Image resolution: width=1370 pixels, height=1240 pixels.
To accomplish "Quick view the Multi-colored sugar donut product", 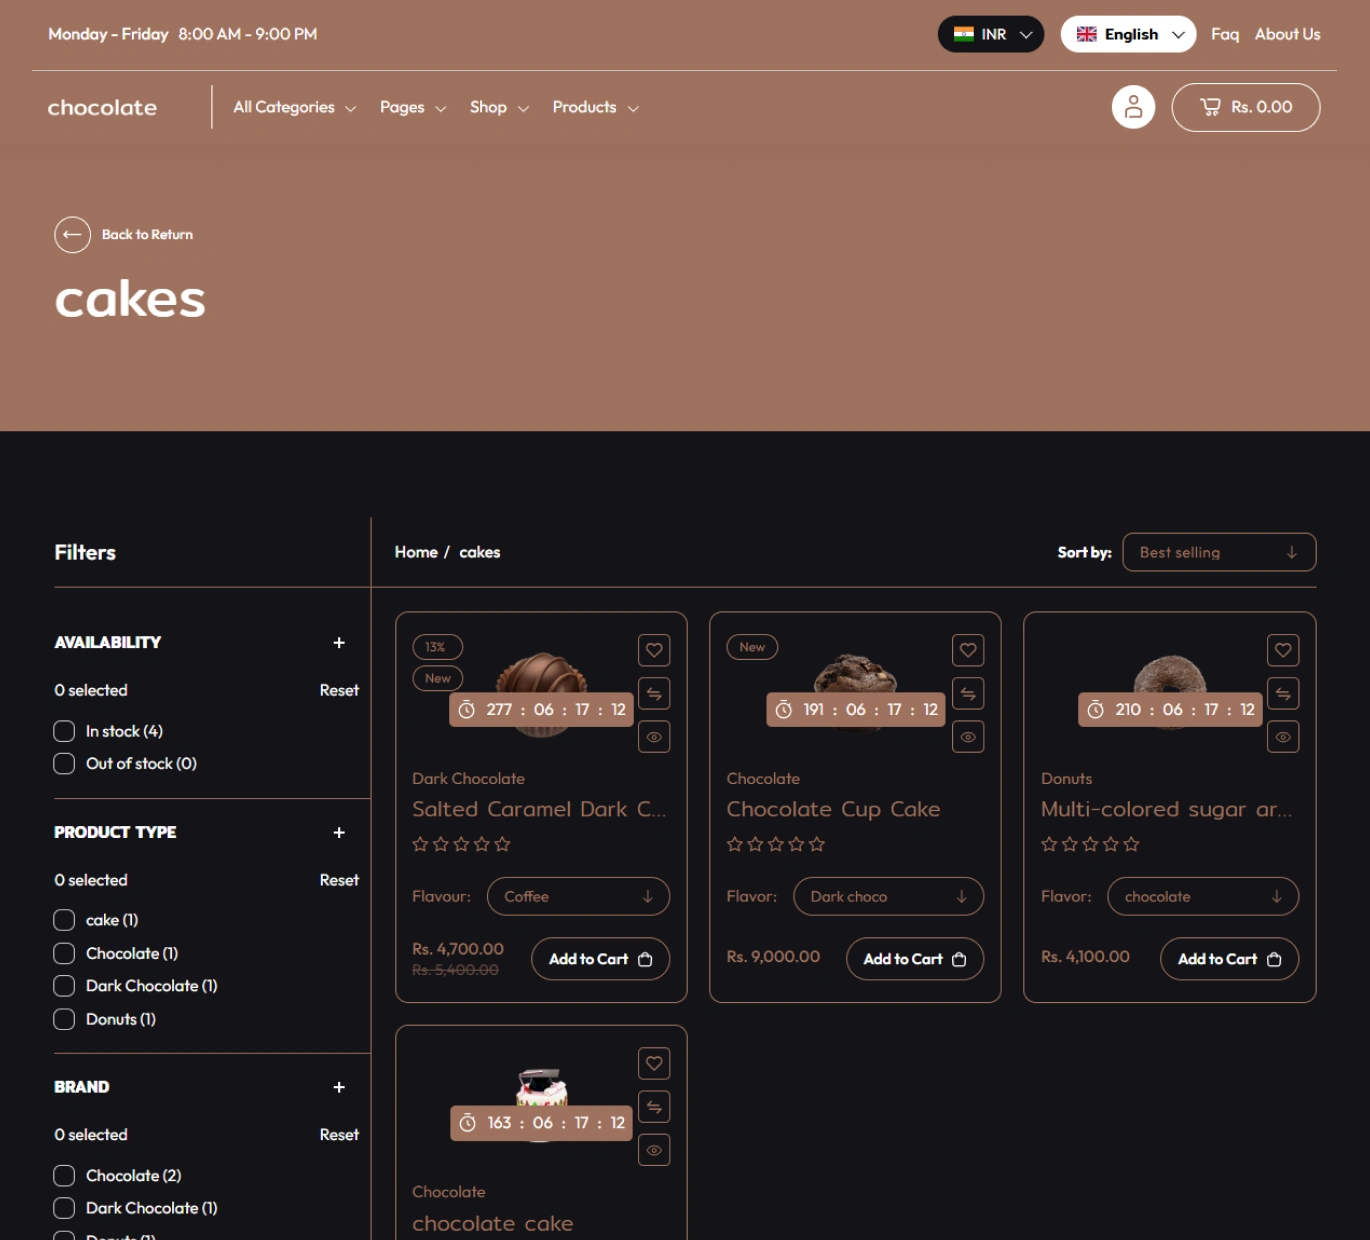I will (x=1282, y=737).
